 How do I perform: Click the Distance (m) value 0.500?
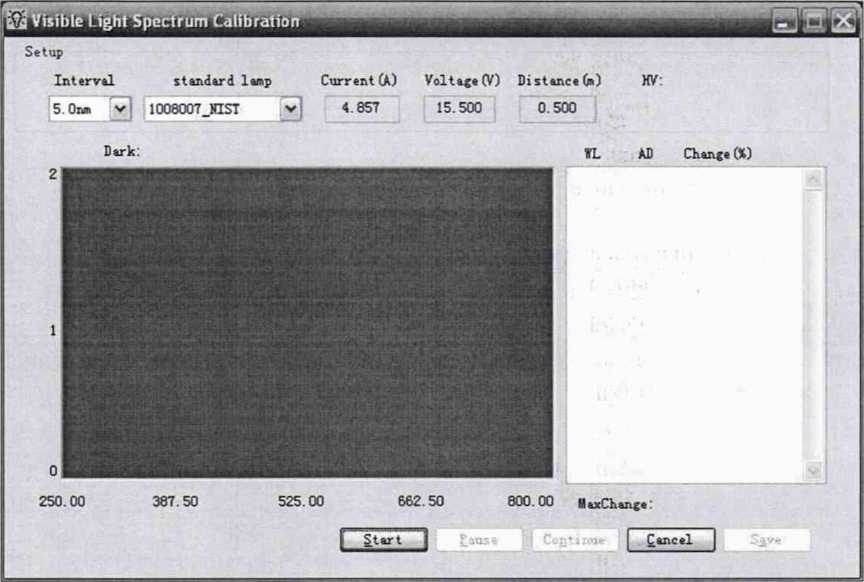pyautogui.click(x=557, y=108)
